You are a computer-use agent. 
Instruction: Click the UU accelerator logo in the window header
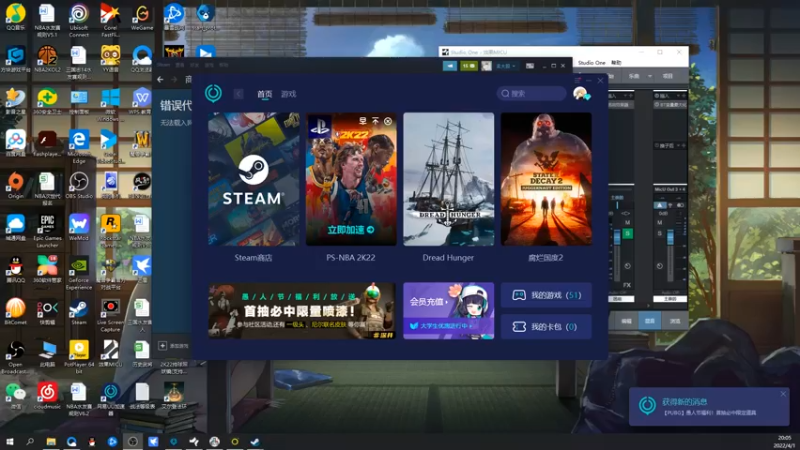[213, 93]
